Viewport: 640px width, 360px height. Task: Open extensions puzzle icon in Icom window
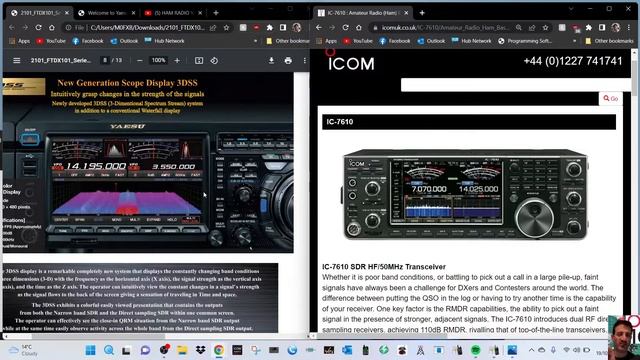(589, 27)
